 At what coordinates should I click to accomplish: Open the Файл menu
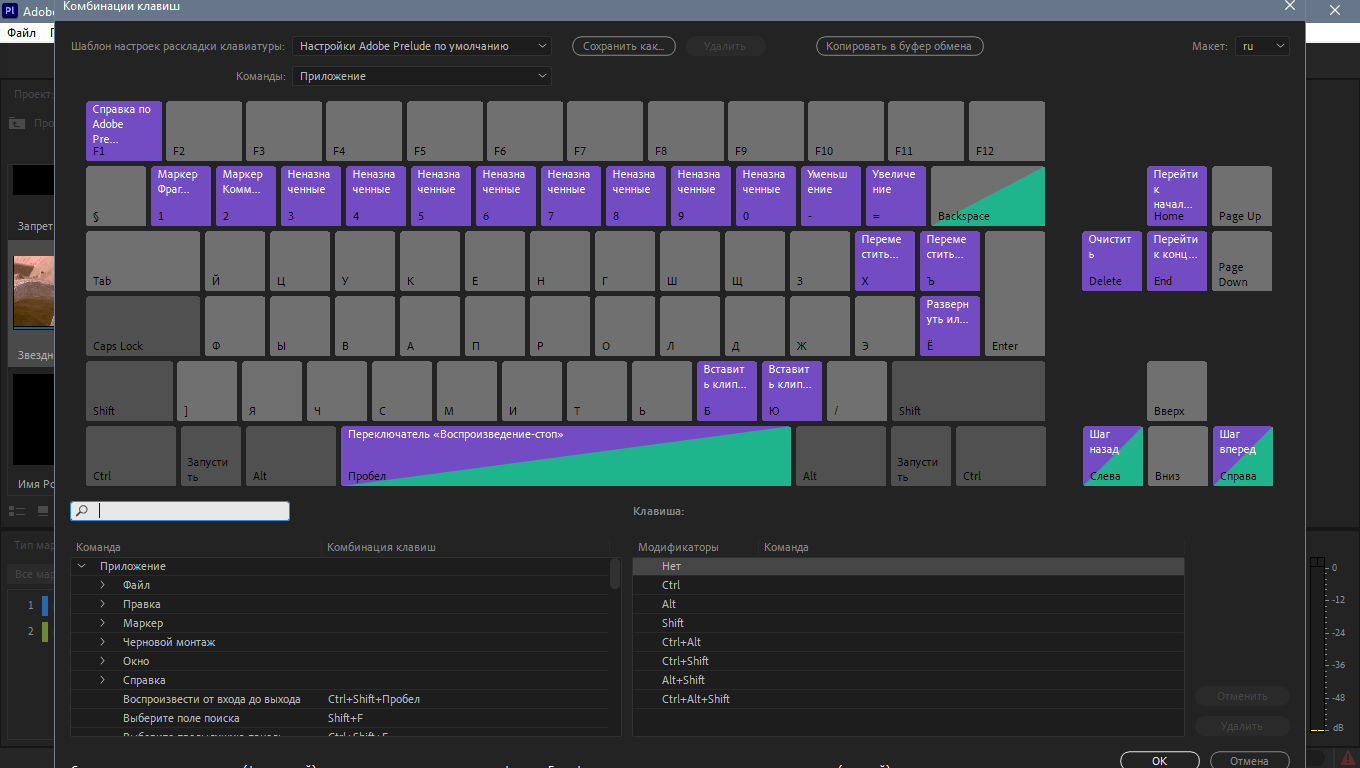(x=21, y=33)
